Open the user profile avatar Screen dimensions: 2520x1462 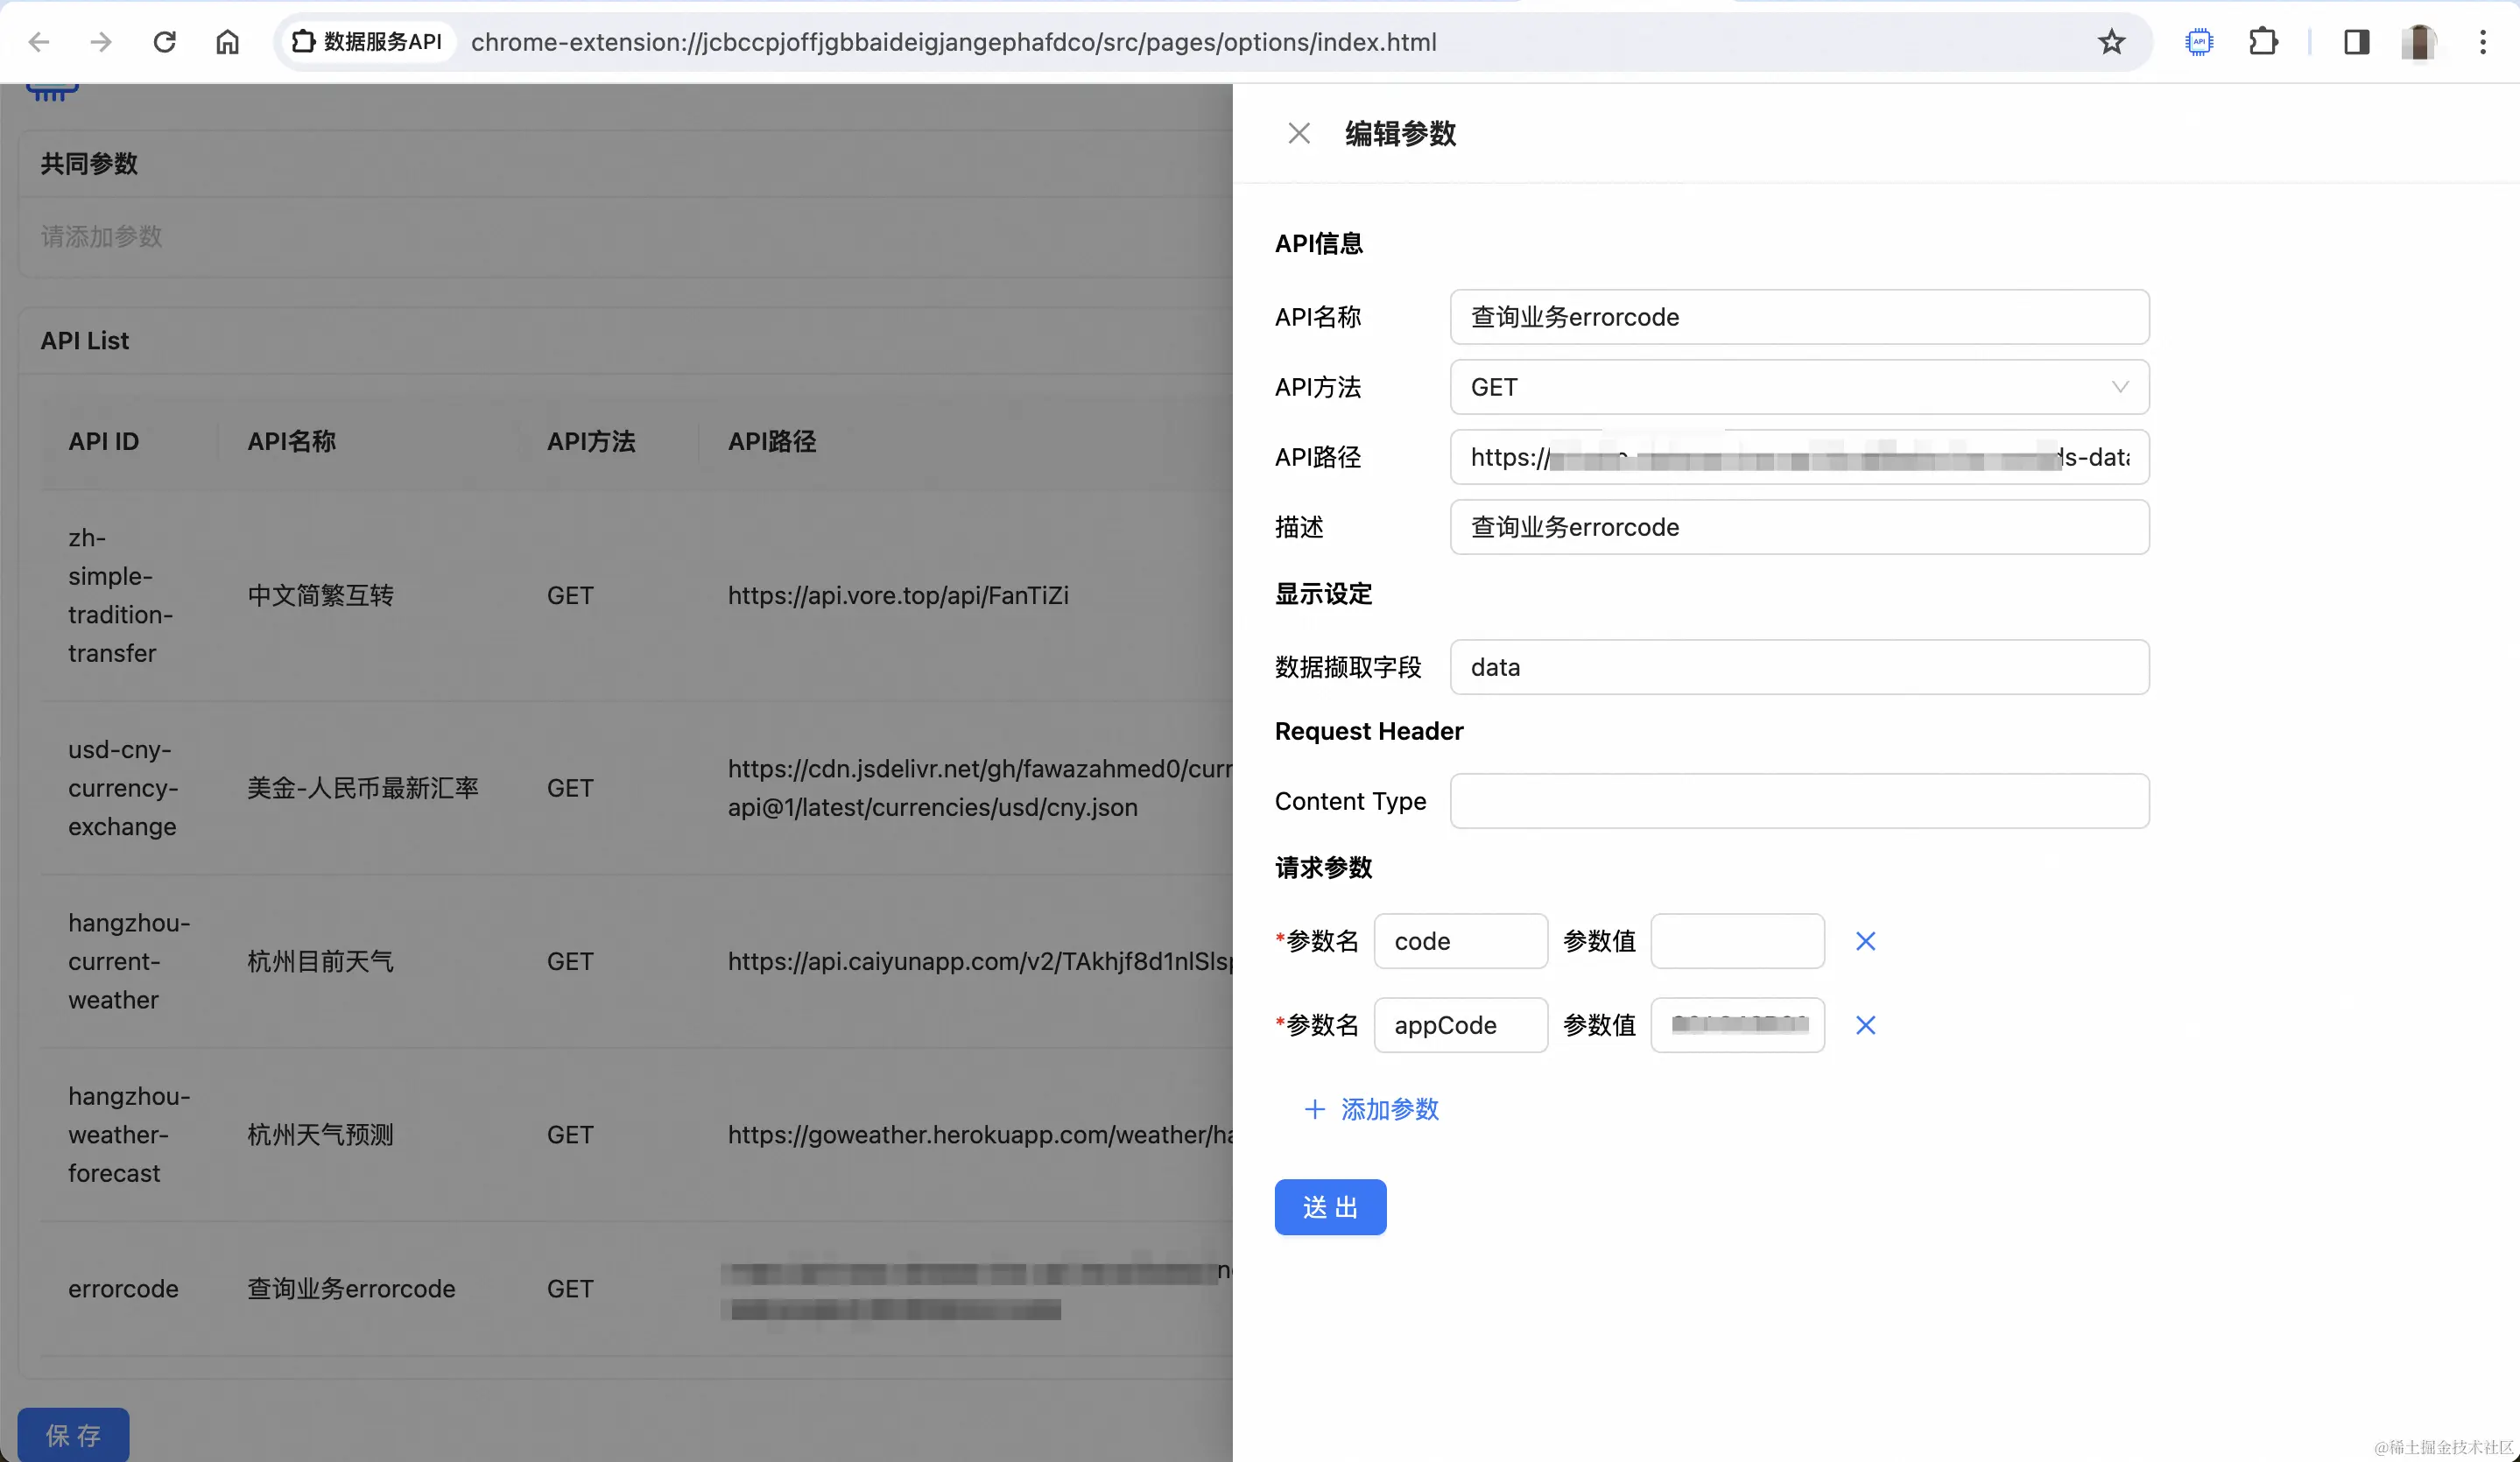2418,42
